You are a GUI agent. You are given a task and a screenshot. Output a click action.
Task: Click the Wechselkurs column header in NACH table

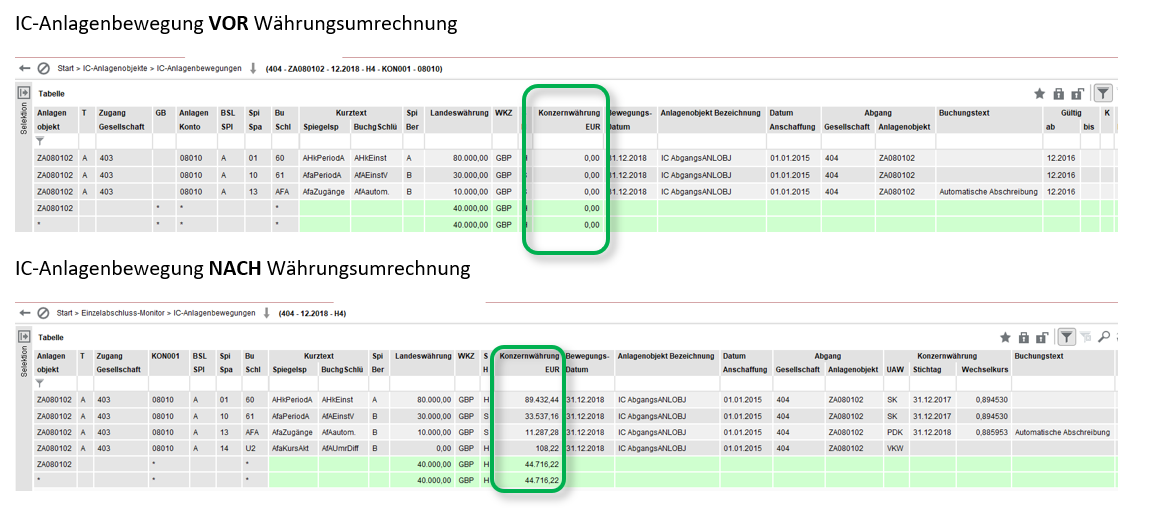point(982,368)
